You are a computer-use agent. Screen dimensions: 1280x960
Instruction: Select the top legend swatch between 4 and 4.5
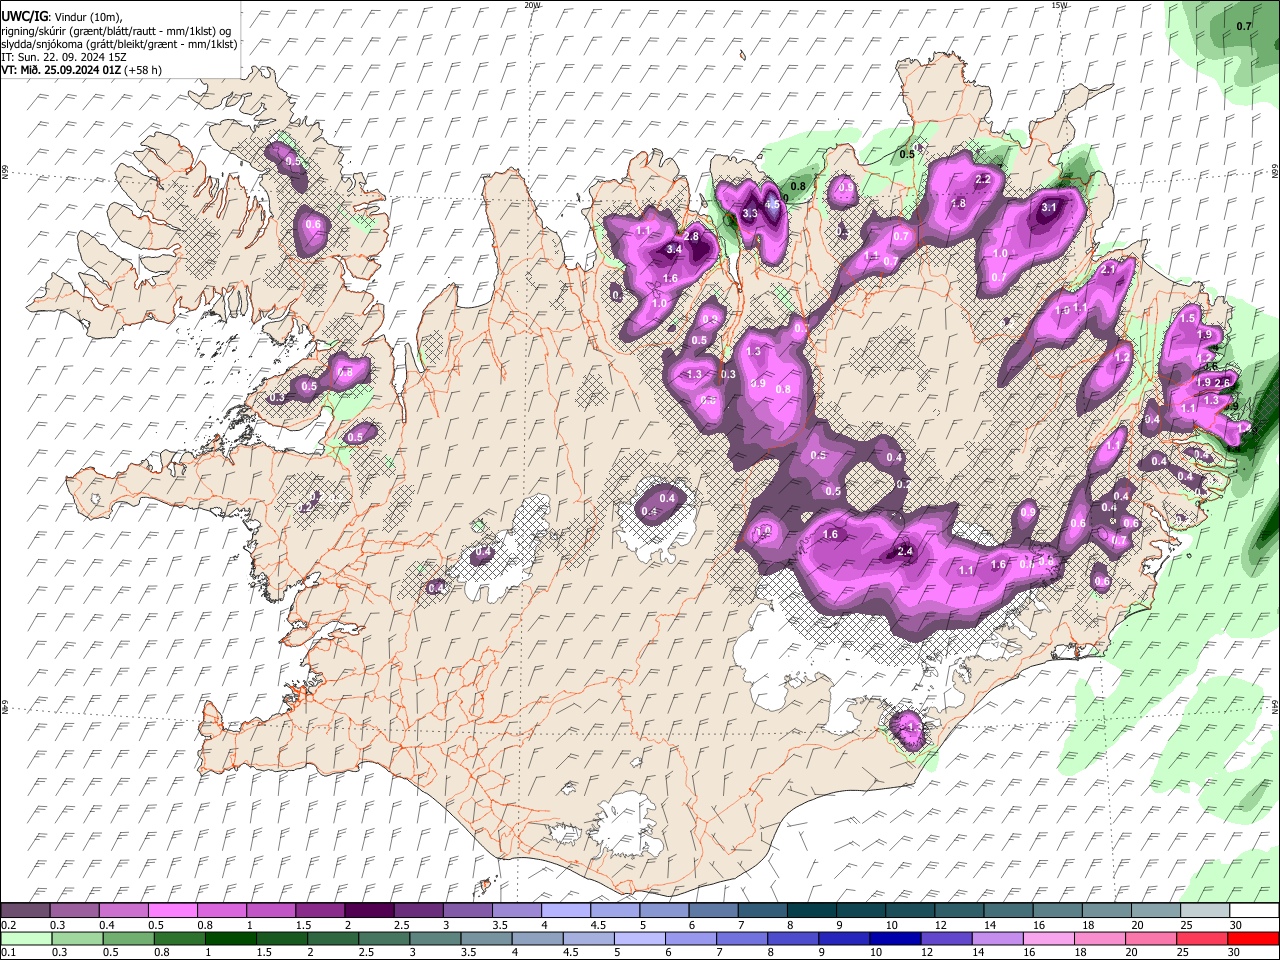565,911
